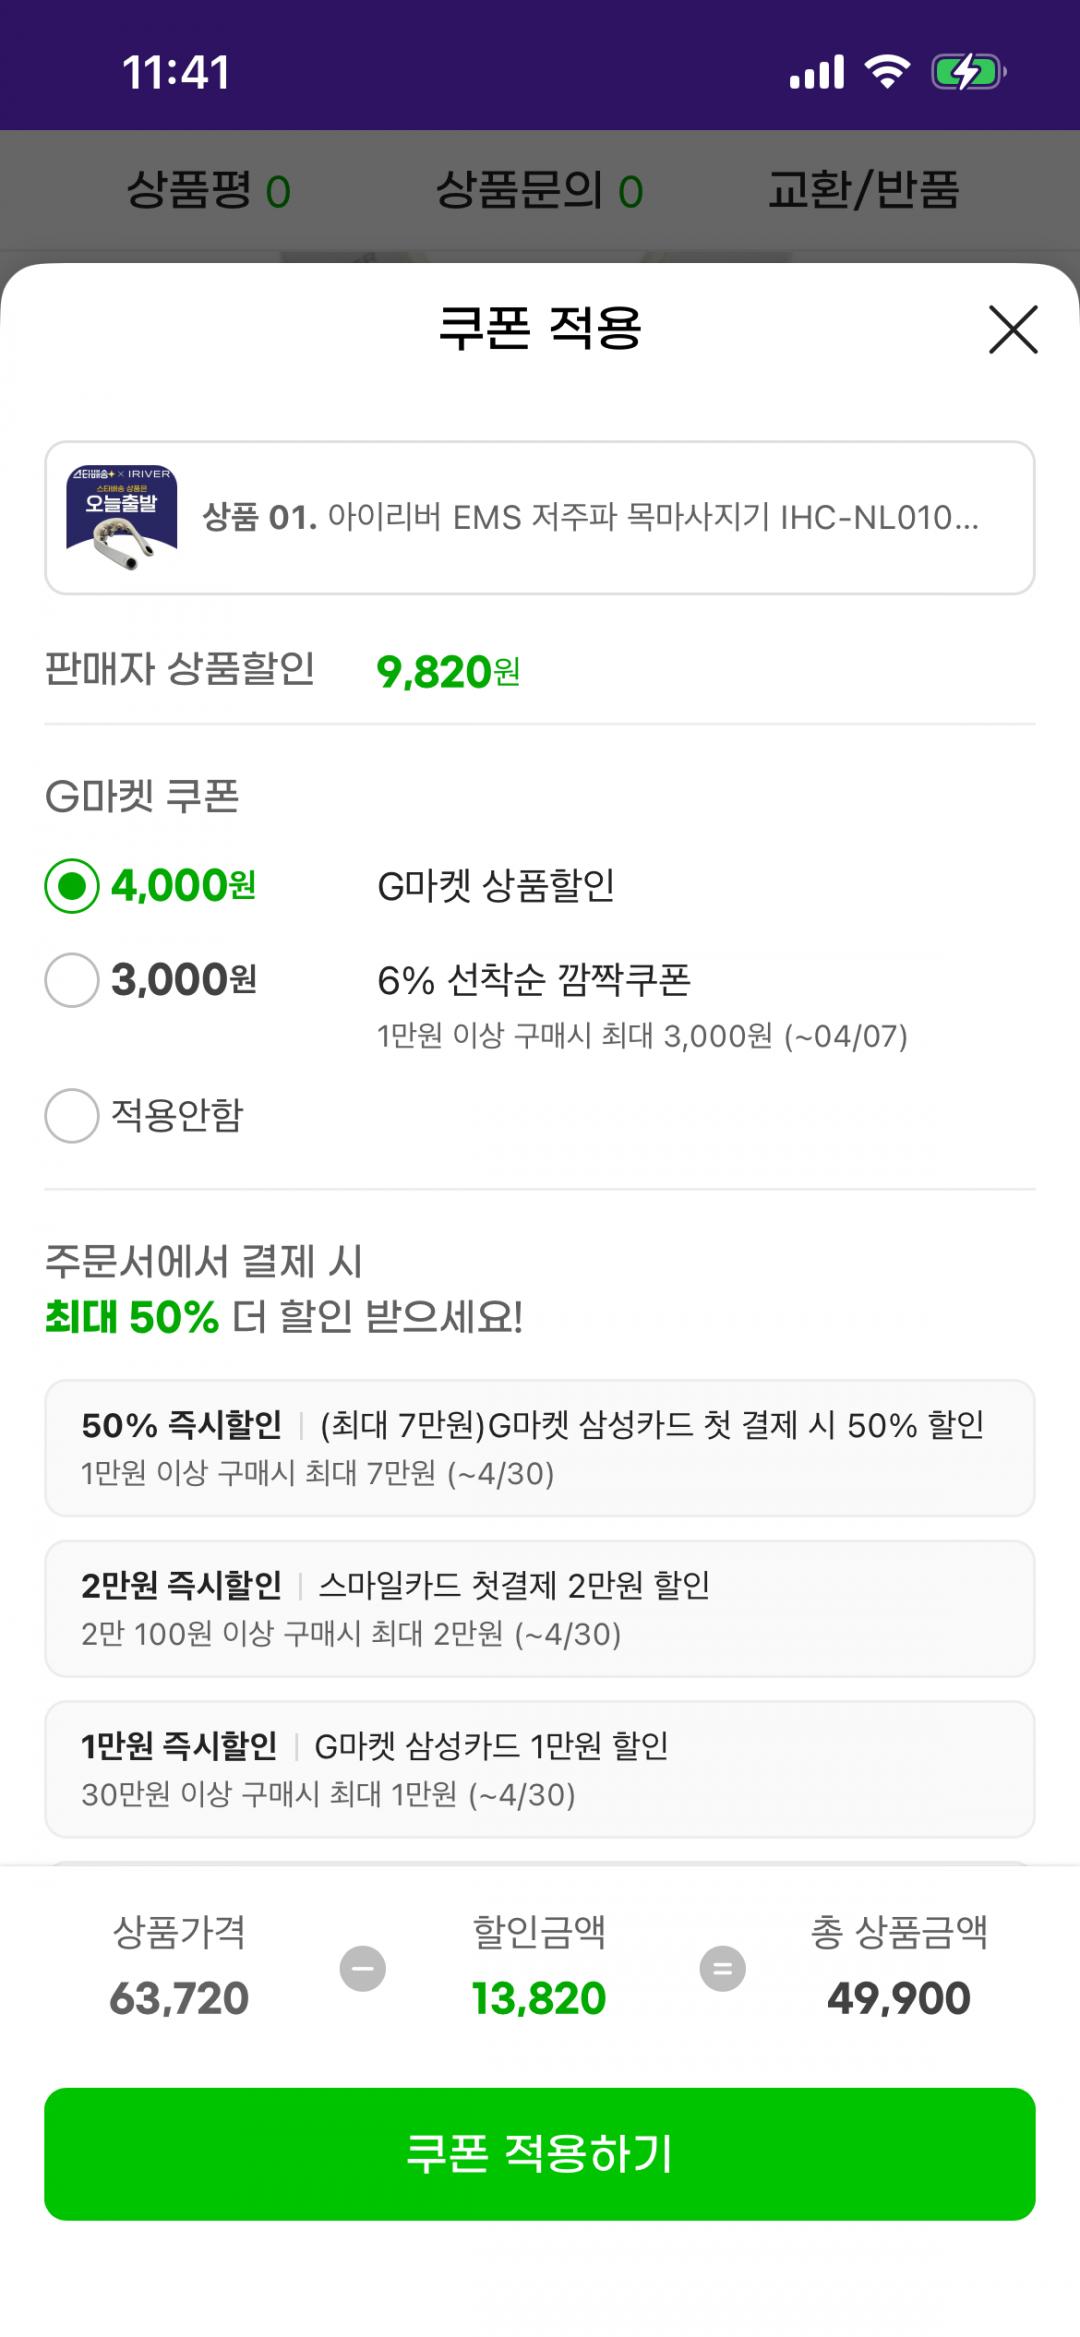
Task: Tap the cellular signal bars icon
Action: (x=817, y=72)
